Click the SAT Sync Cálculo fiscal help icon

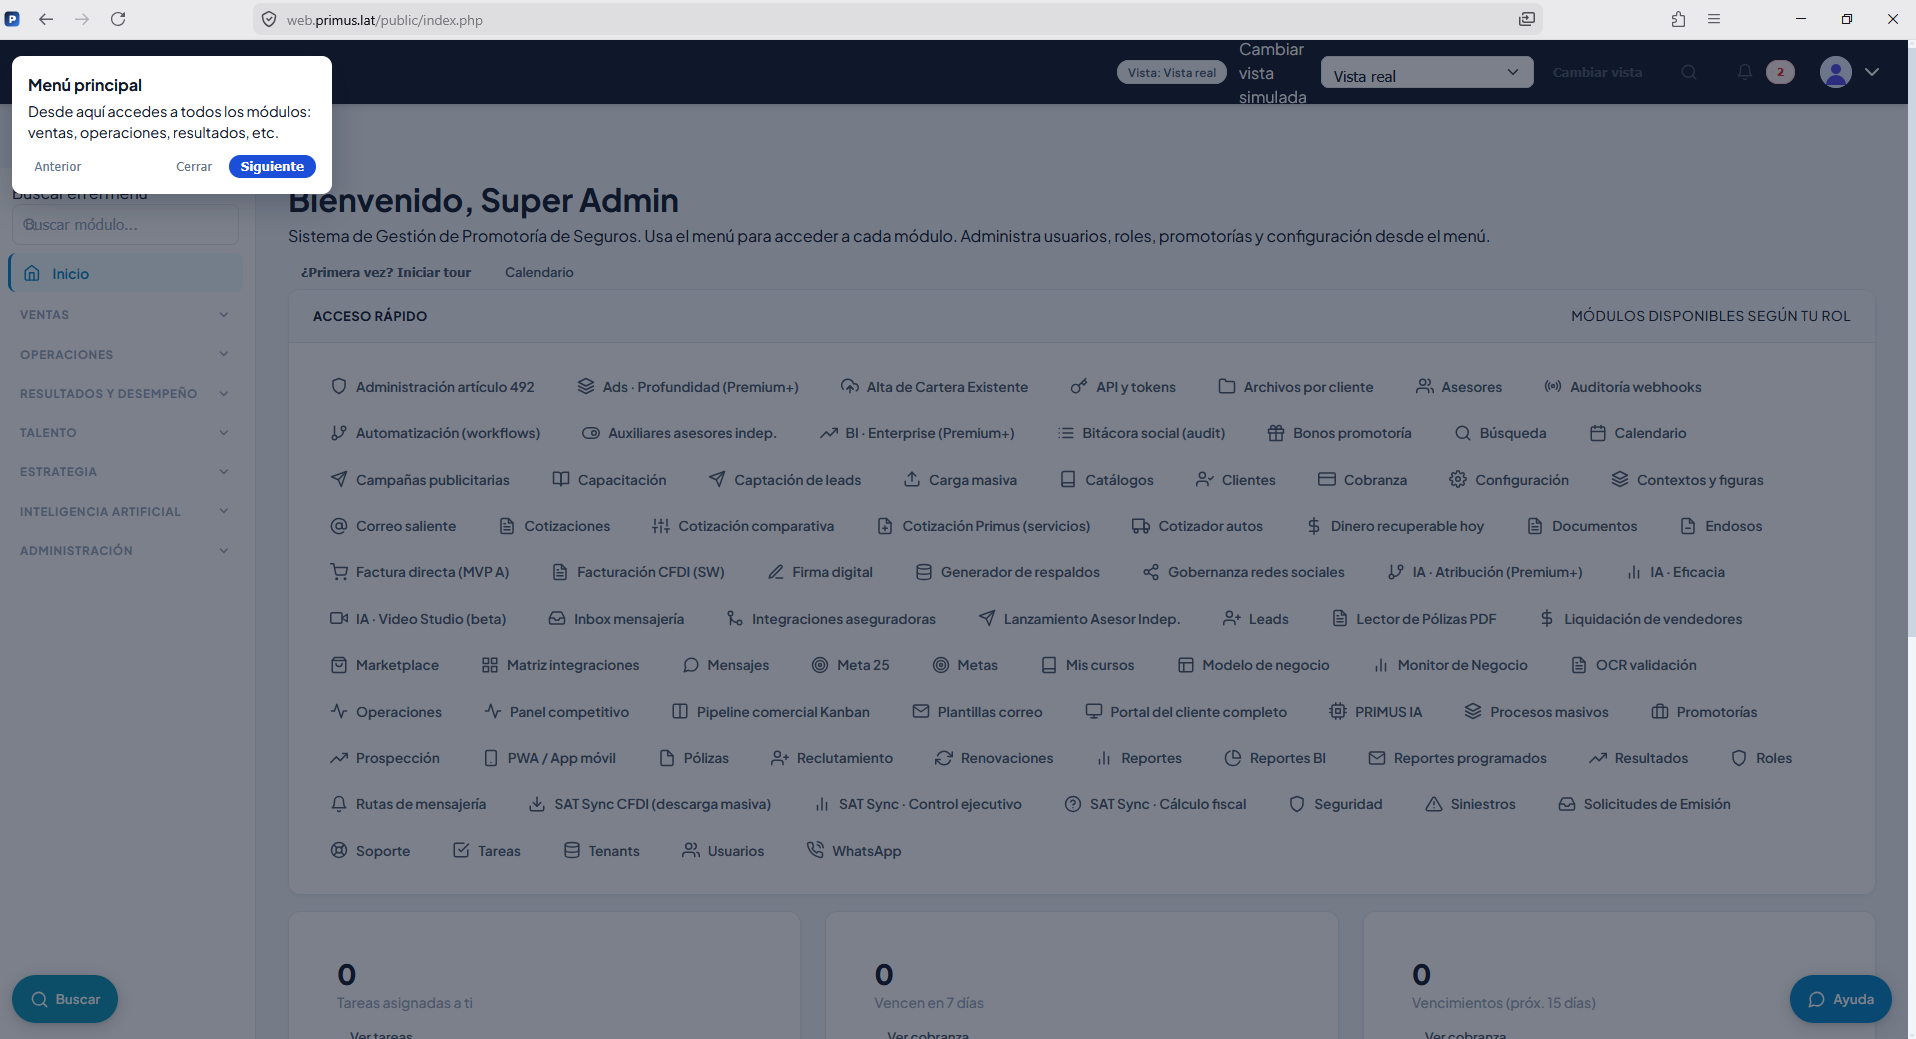tap(1073, 804)
